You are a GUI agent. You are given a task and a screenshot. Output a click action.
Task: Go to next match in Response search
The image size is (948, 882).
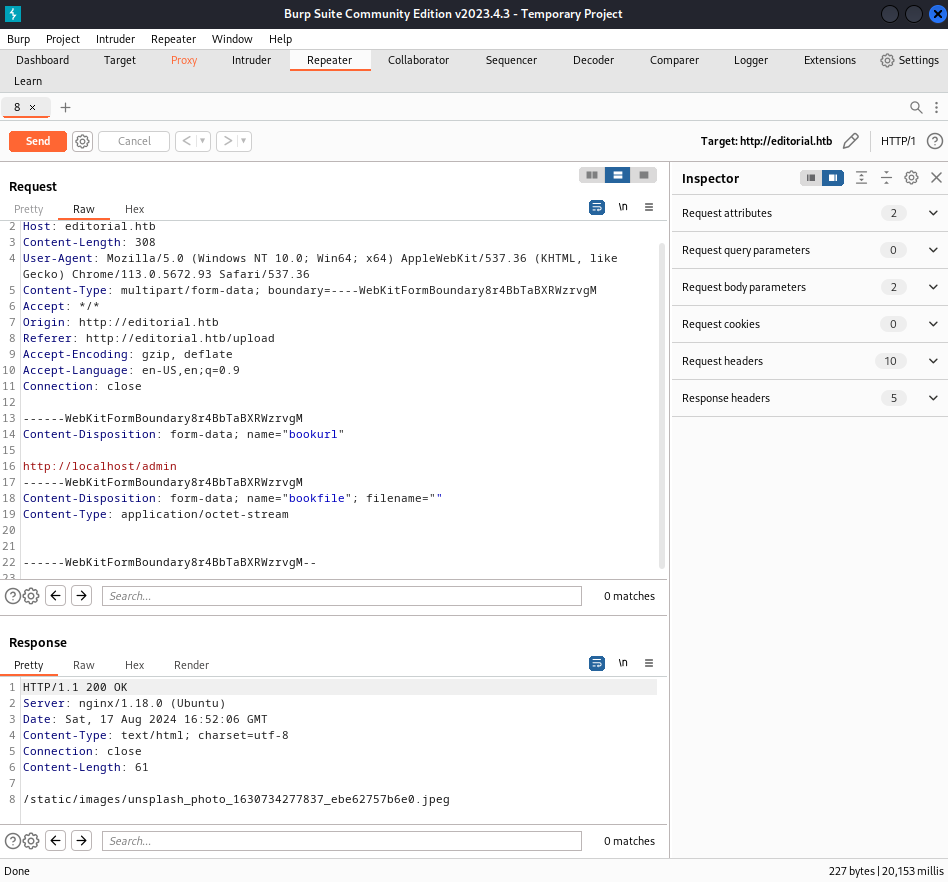click(x=82, y=841)
